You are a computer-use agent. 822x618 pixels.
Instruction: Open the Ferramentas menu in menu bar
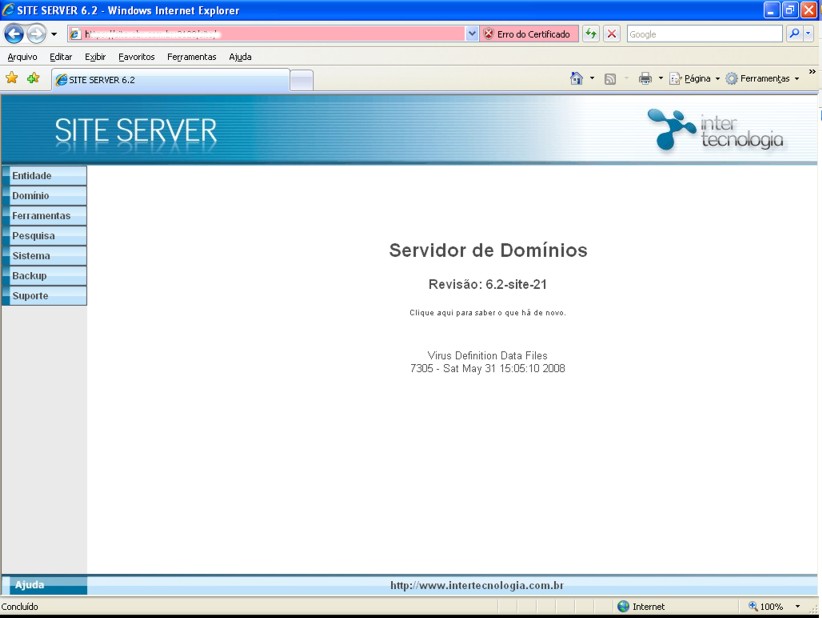coord(191,57)
